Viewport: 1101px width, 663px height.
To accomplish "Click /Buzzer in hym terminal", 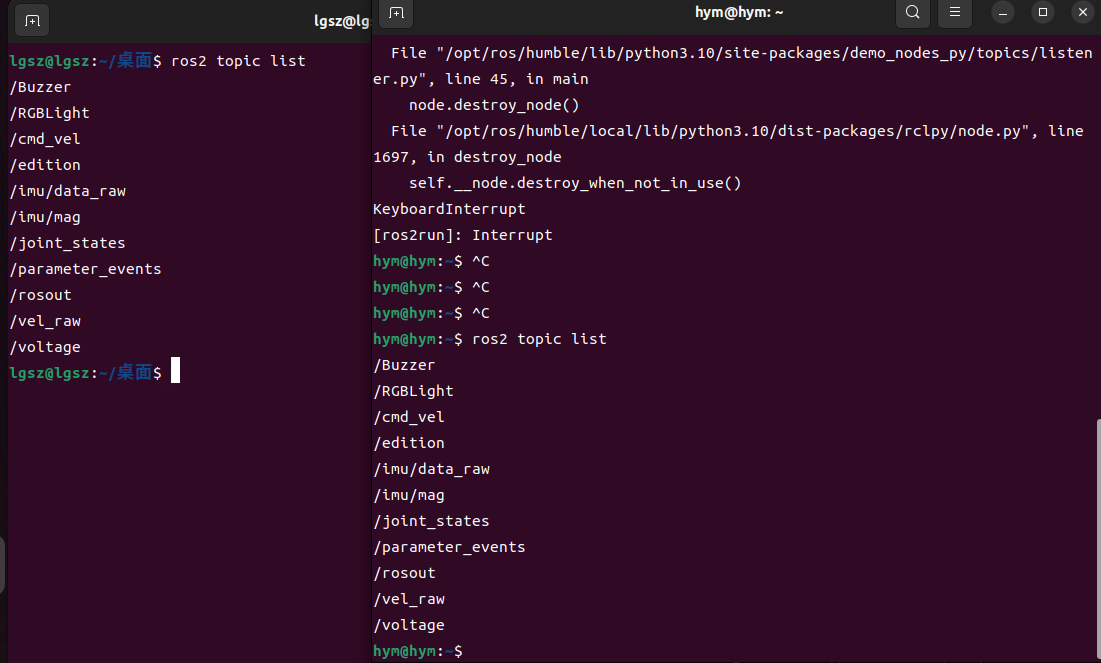I will pyautogui.click(x=404, y=365).
